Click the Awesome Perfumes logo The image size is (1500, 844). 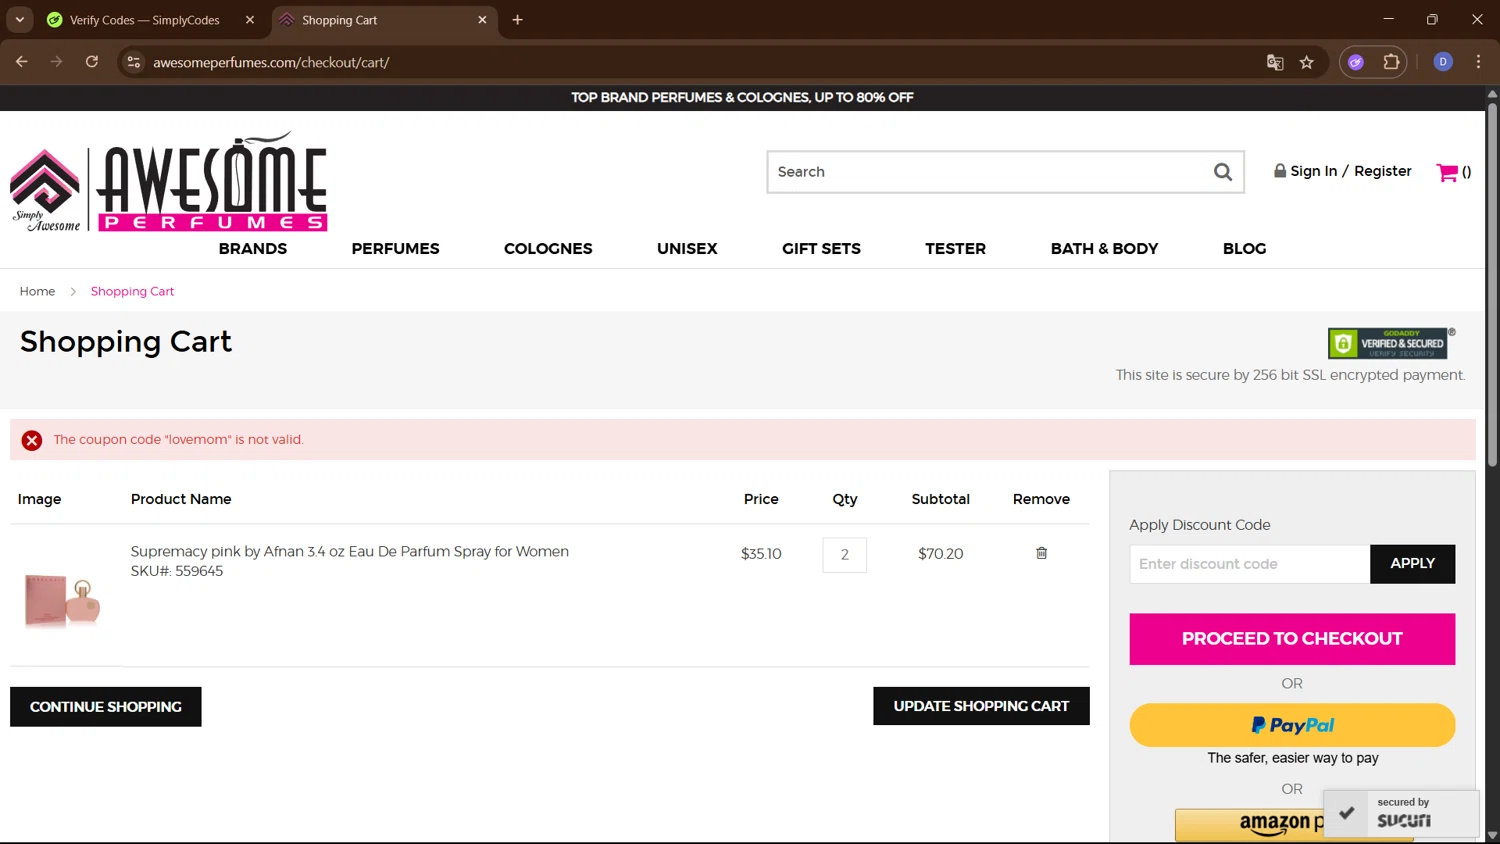click(x=169, y=182)
